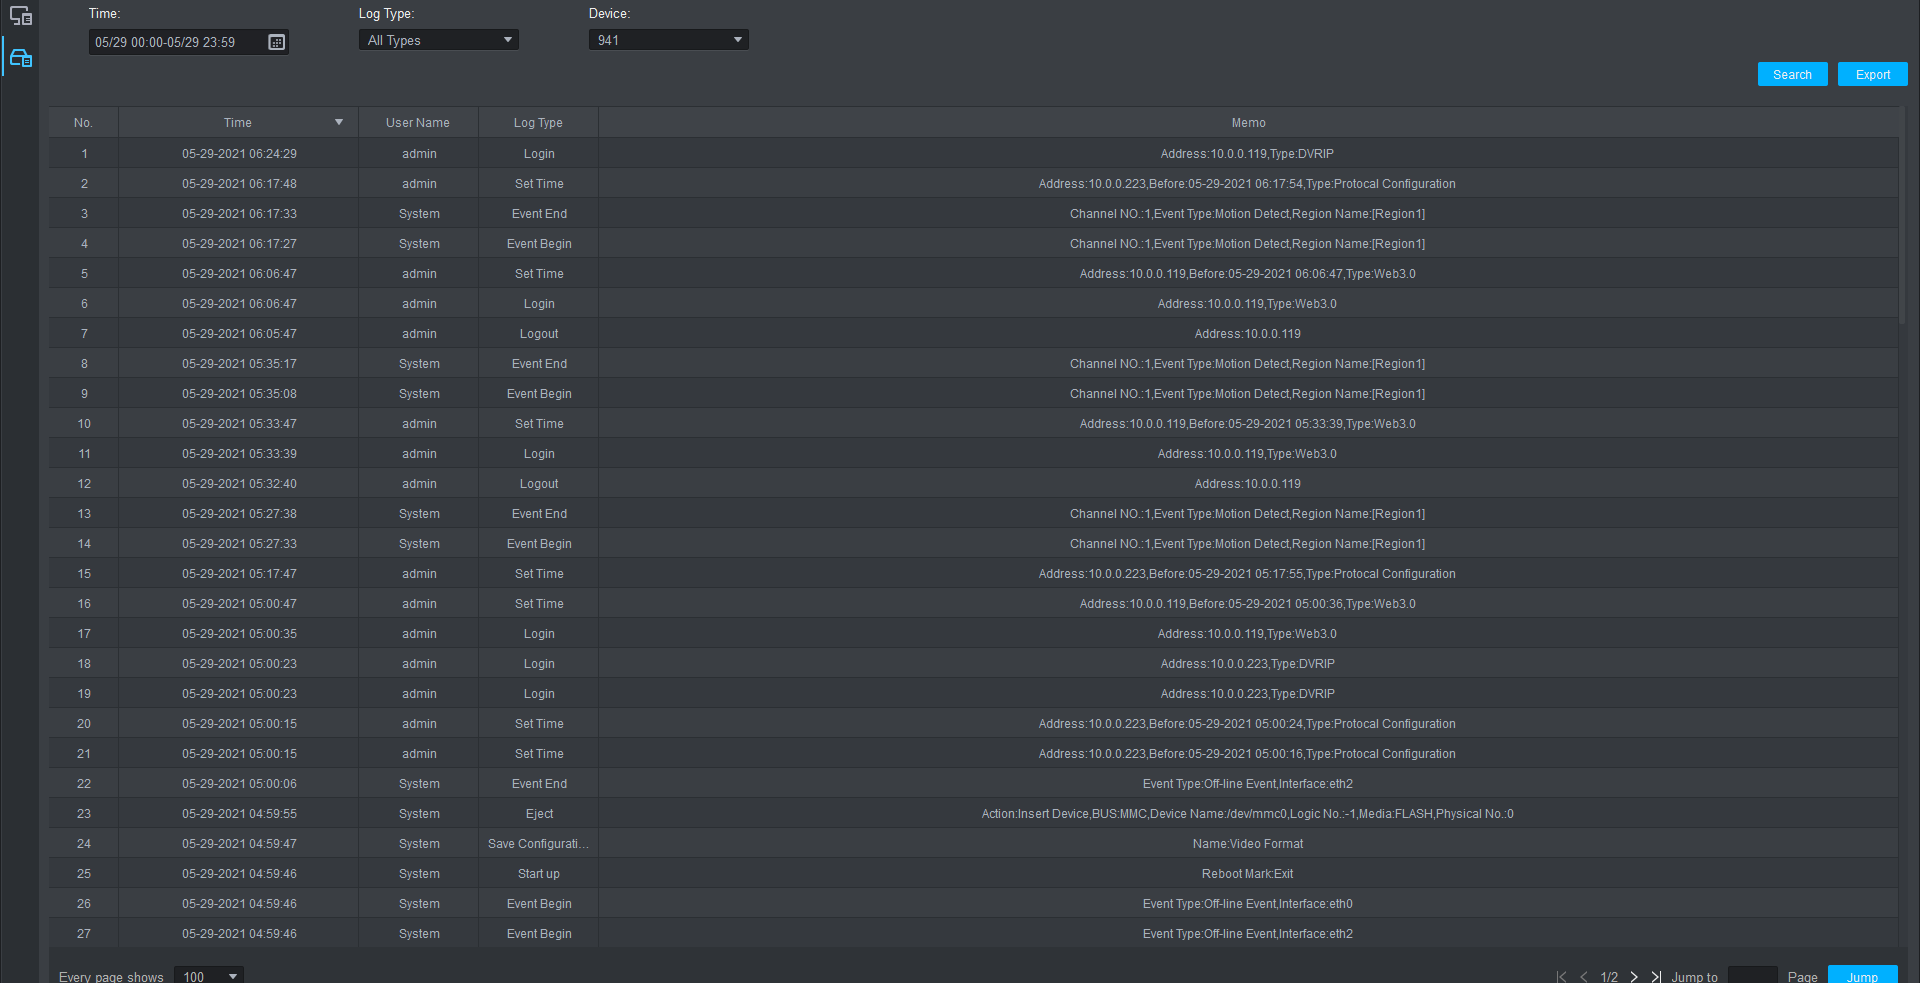Select the Start up entry in row 25
This screenshot has height=983, width=1920.
coord(539,873)
